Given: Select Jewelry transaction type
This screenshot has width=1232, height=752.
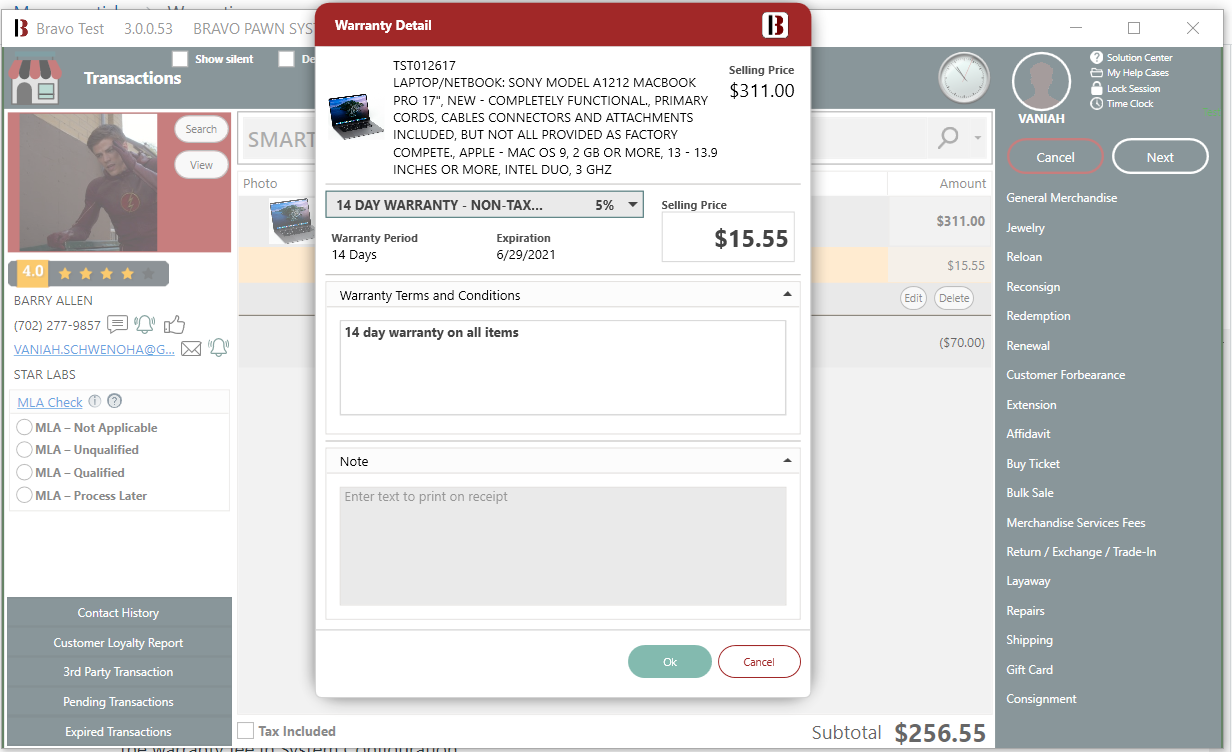Looking at the screenshot, I should click(1025, 228).
